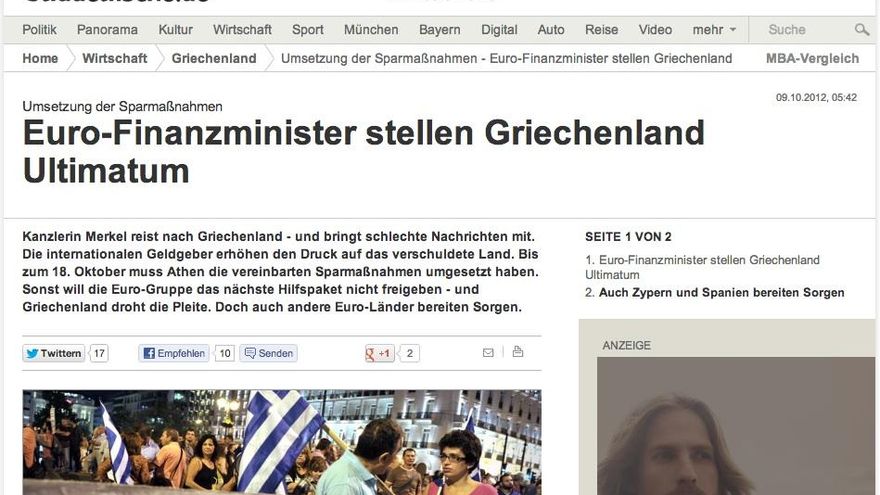Click the Google +1 button
The width and height of the screenshot is (880, 495).
click(x=379, y=353)
